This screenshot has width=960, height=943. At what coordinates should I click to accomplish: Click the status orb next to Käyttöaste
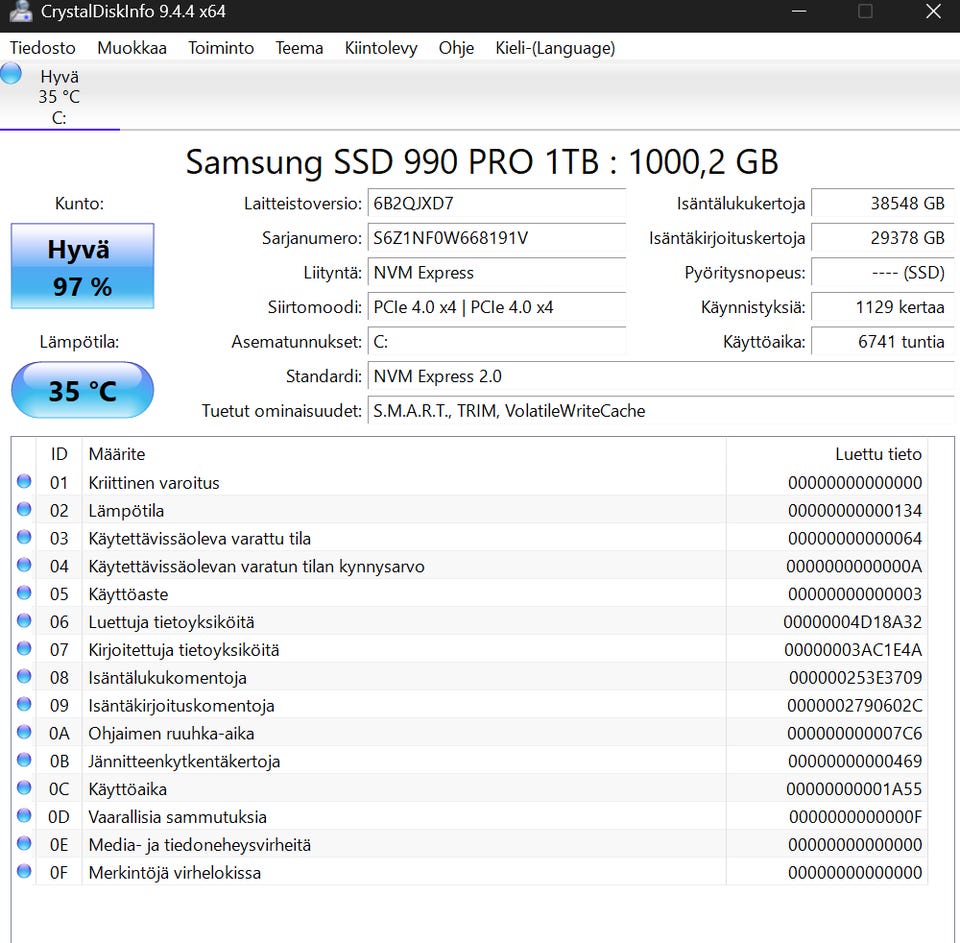pyautogui.click(x=24, y=594)
